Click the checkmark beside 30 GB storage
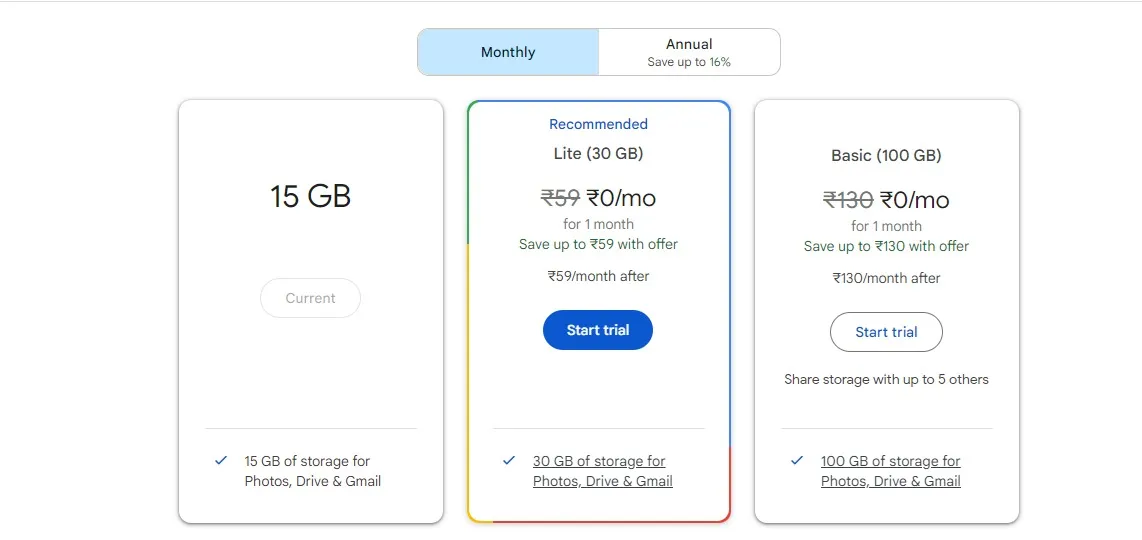The image size is (1142, 540). 509,461
